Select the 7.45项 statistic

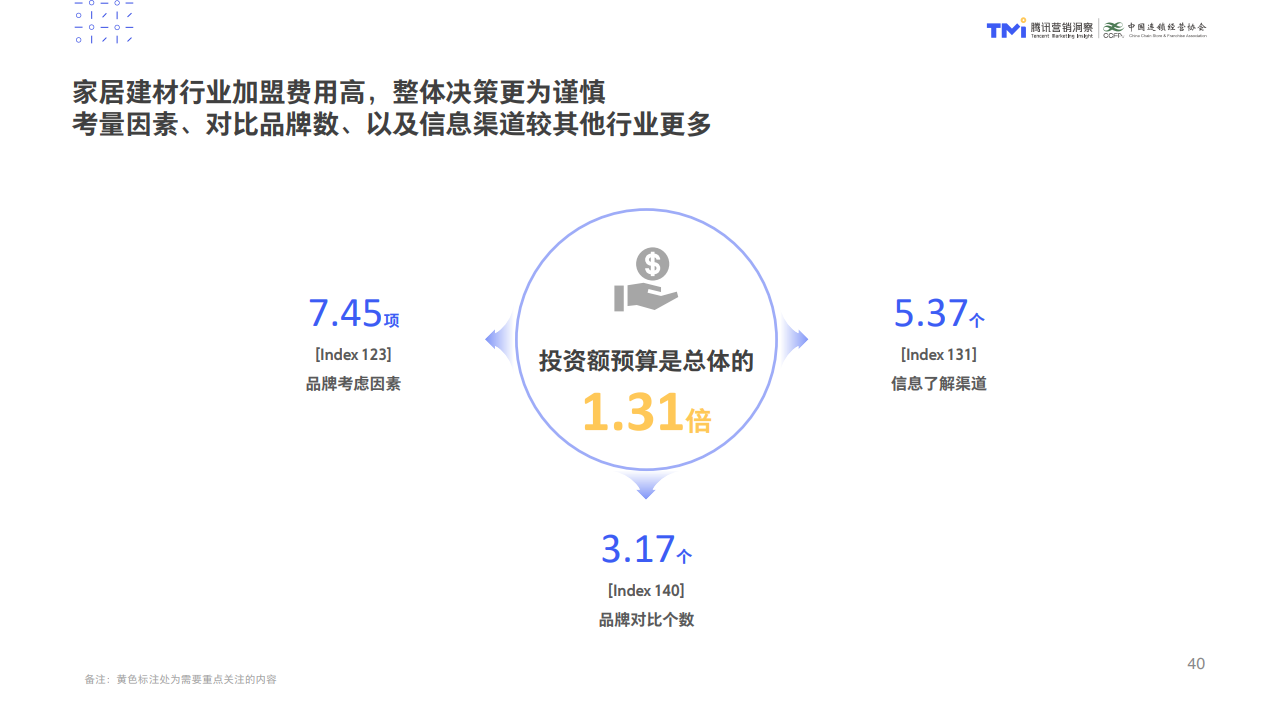pos(353,314)
